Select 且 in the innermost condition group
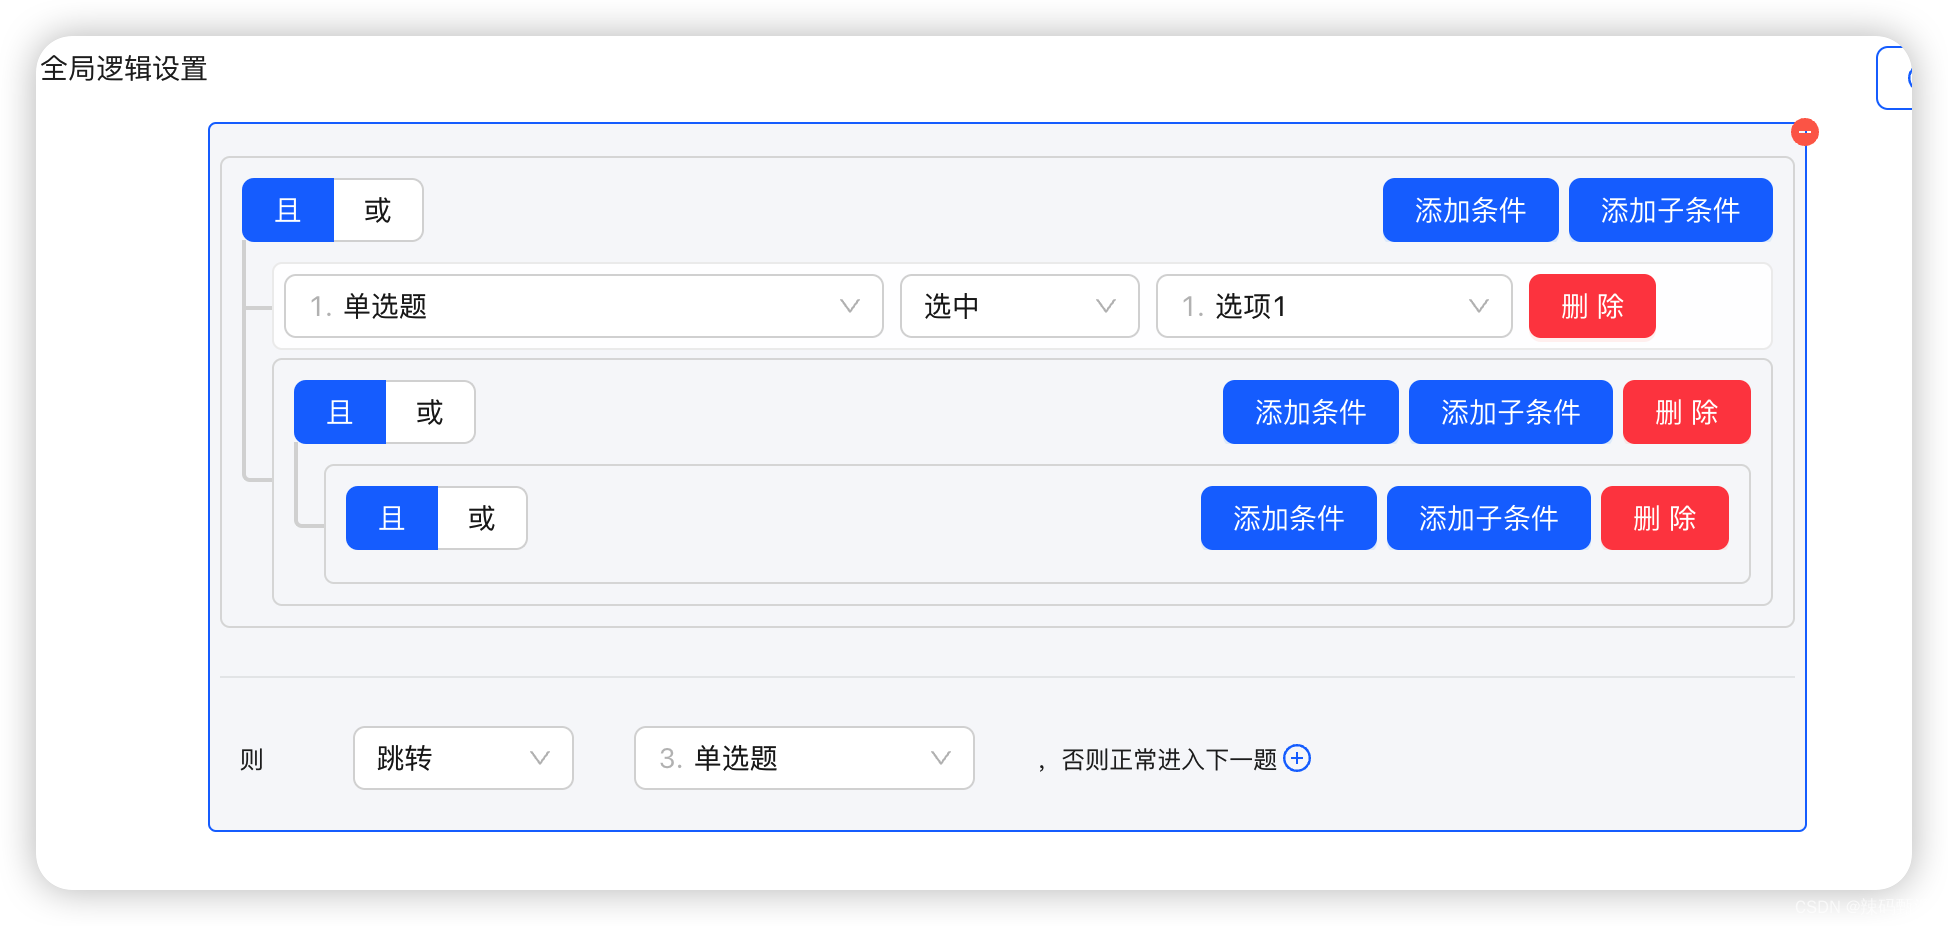The width and height of the screenshot is (1948, 926). pos(392,518)
